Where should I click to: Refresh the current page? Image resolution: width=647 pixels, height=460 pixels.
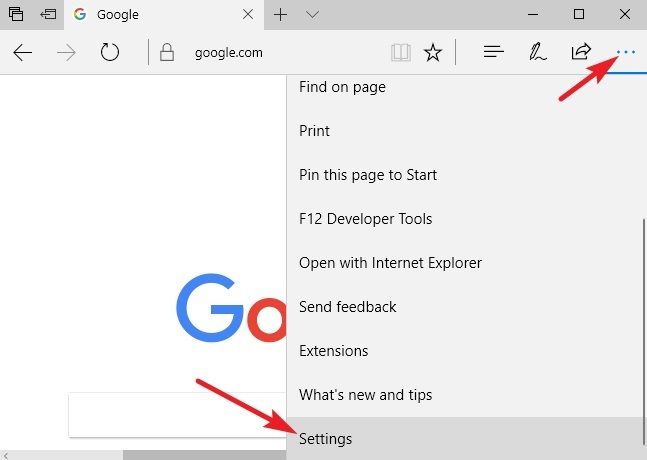click(x=112, y=53)
